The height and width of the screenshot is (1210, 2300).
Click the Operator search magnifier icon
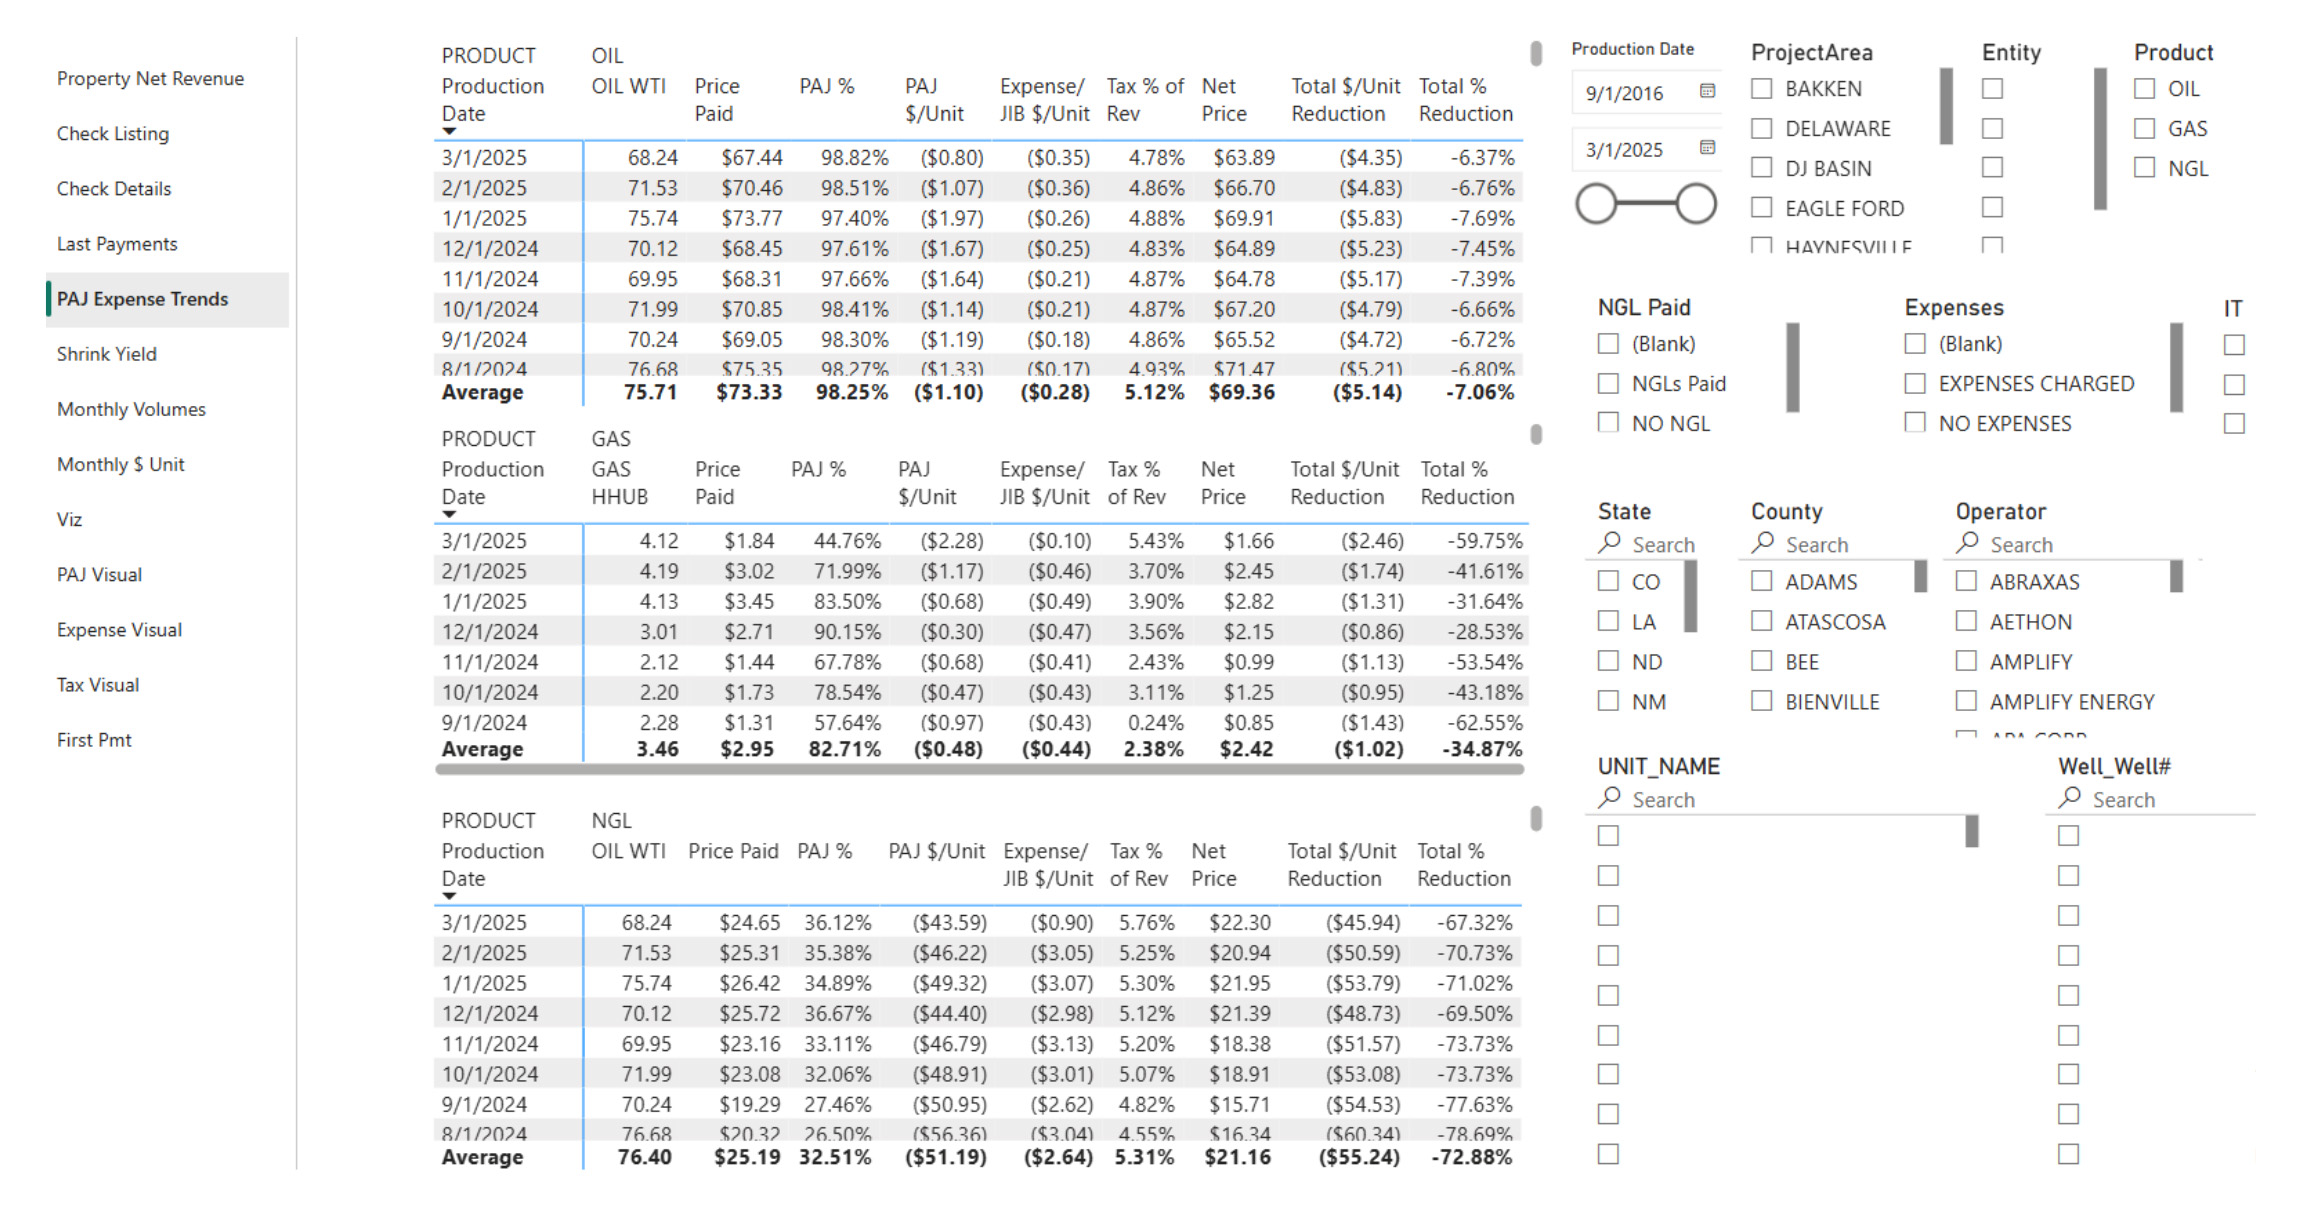(1967, 543)
